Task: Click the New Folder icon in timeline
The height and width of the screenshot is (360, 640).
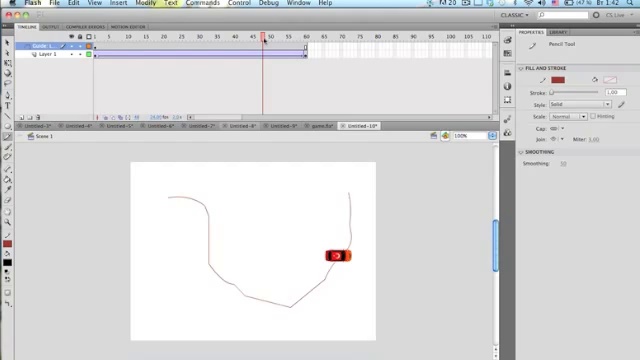Action: pyautogui.click(x=30, y=118)
